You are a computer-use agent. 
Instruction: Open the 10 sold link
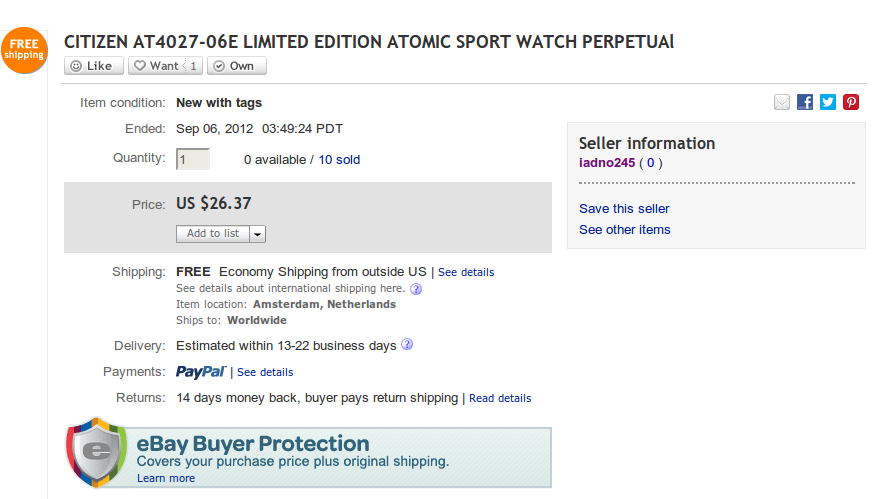pos(339,160)
